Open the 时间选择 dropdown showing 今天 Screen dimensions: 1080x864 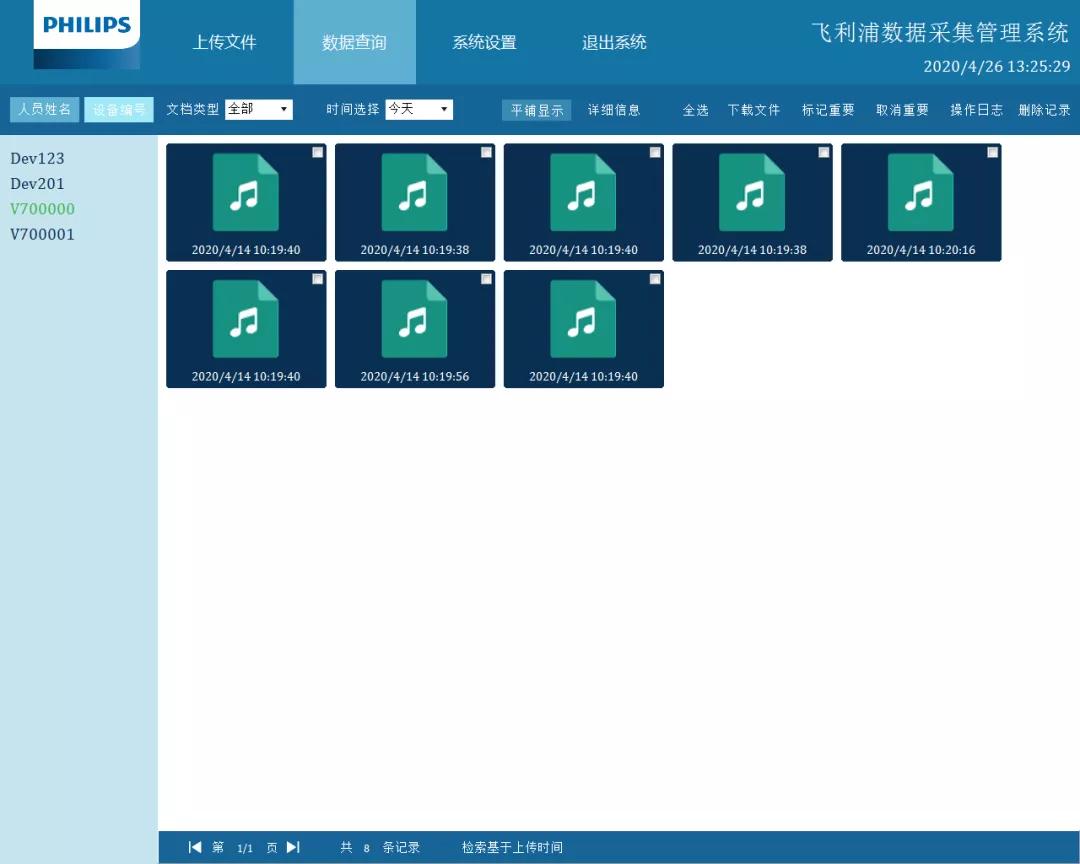(419, 109)
